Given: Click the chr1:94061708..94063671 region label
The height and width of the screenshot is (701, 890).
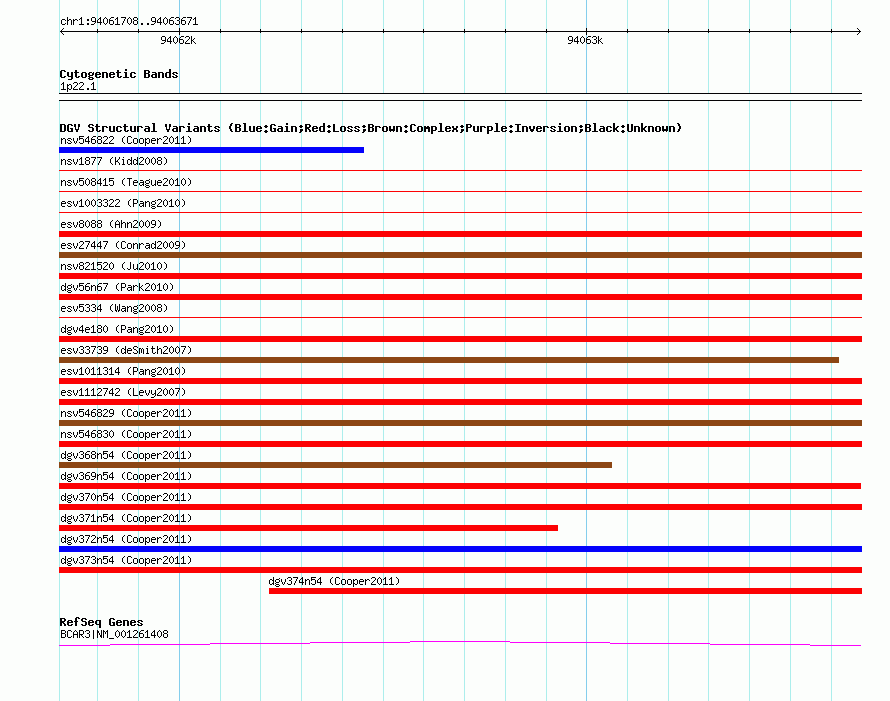Looking at the screenshot, I should pyautogui.click(x=129, y=21).
